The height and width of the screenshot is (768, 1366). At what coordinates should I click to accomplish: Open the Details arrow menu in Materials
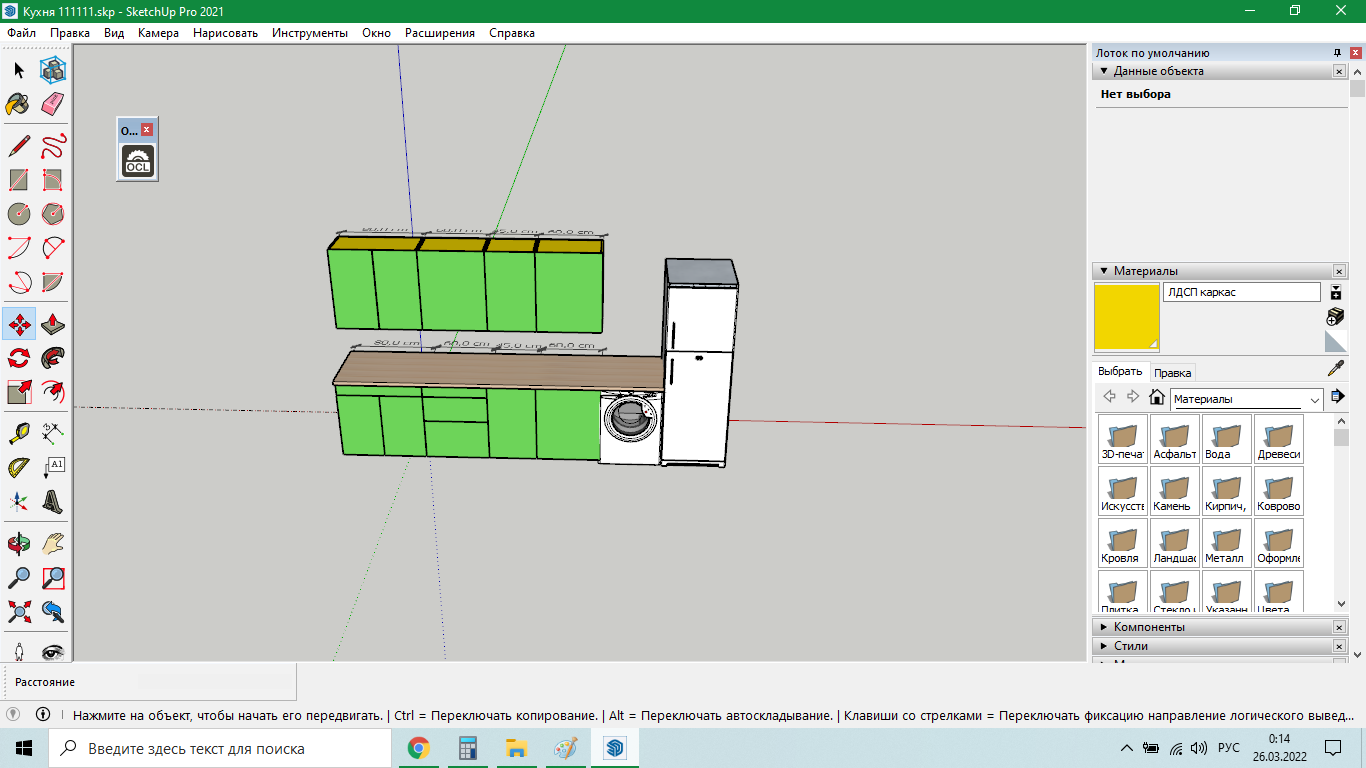point(1337,397)
